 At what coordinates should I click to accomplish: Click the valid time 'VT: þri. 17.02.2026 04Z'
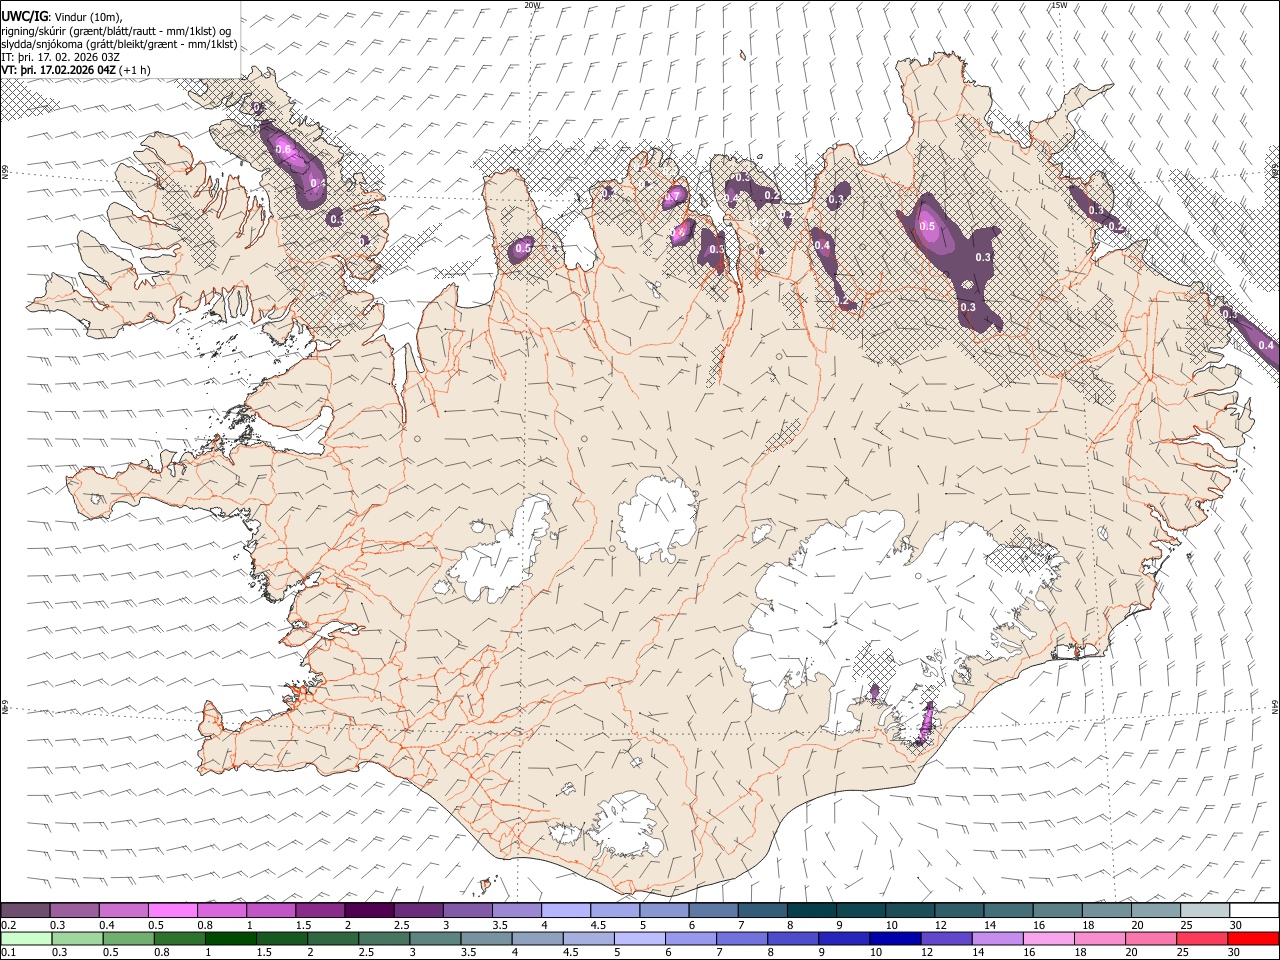58,70
